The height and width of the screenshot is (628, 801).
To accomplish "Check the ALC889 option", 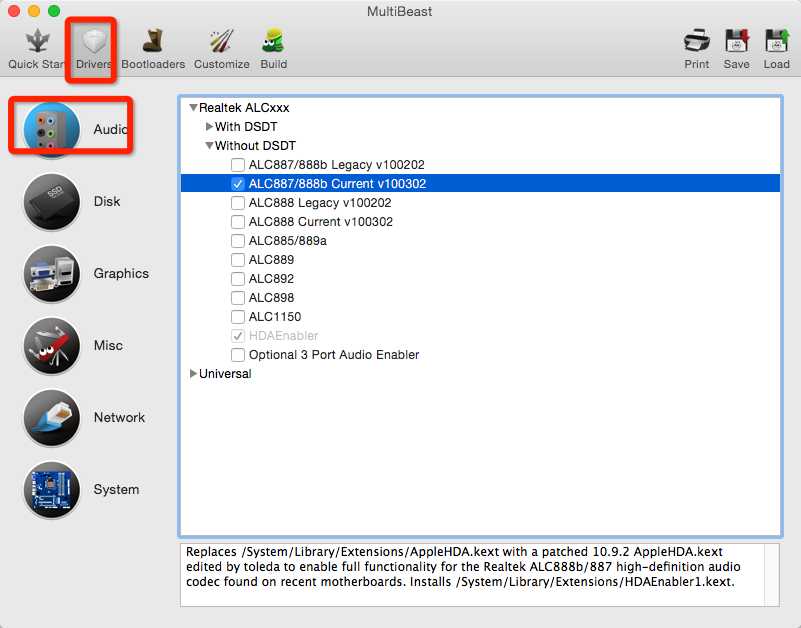I will (x=238, y=260).
